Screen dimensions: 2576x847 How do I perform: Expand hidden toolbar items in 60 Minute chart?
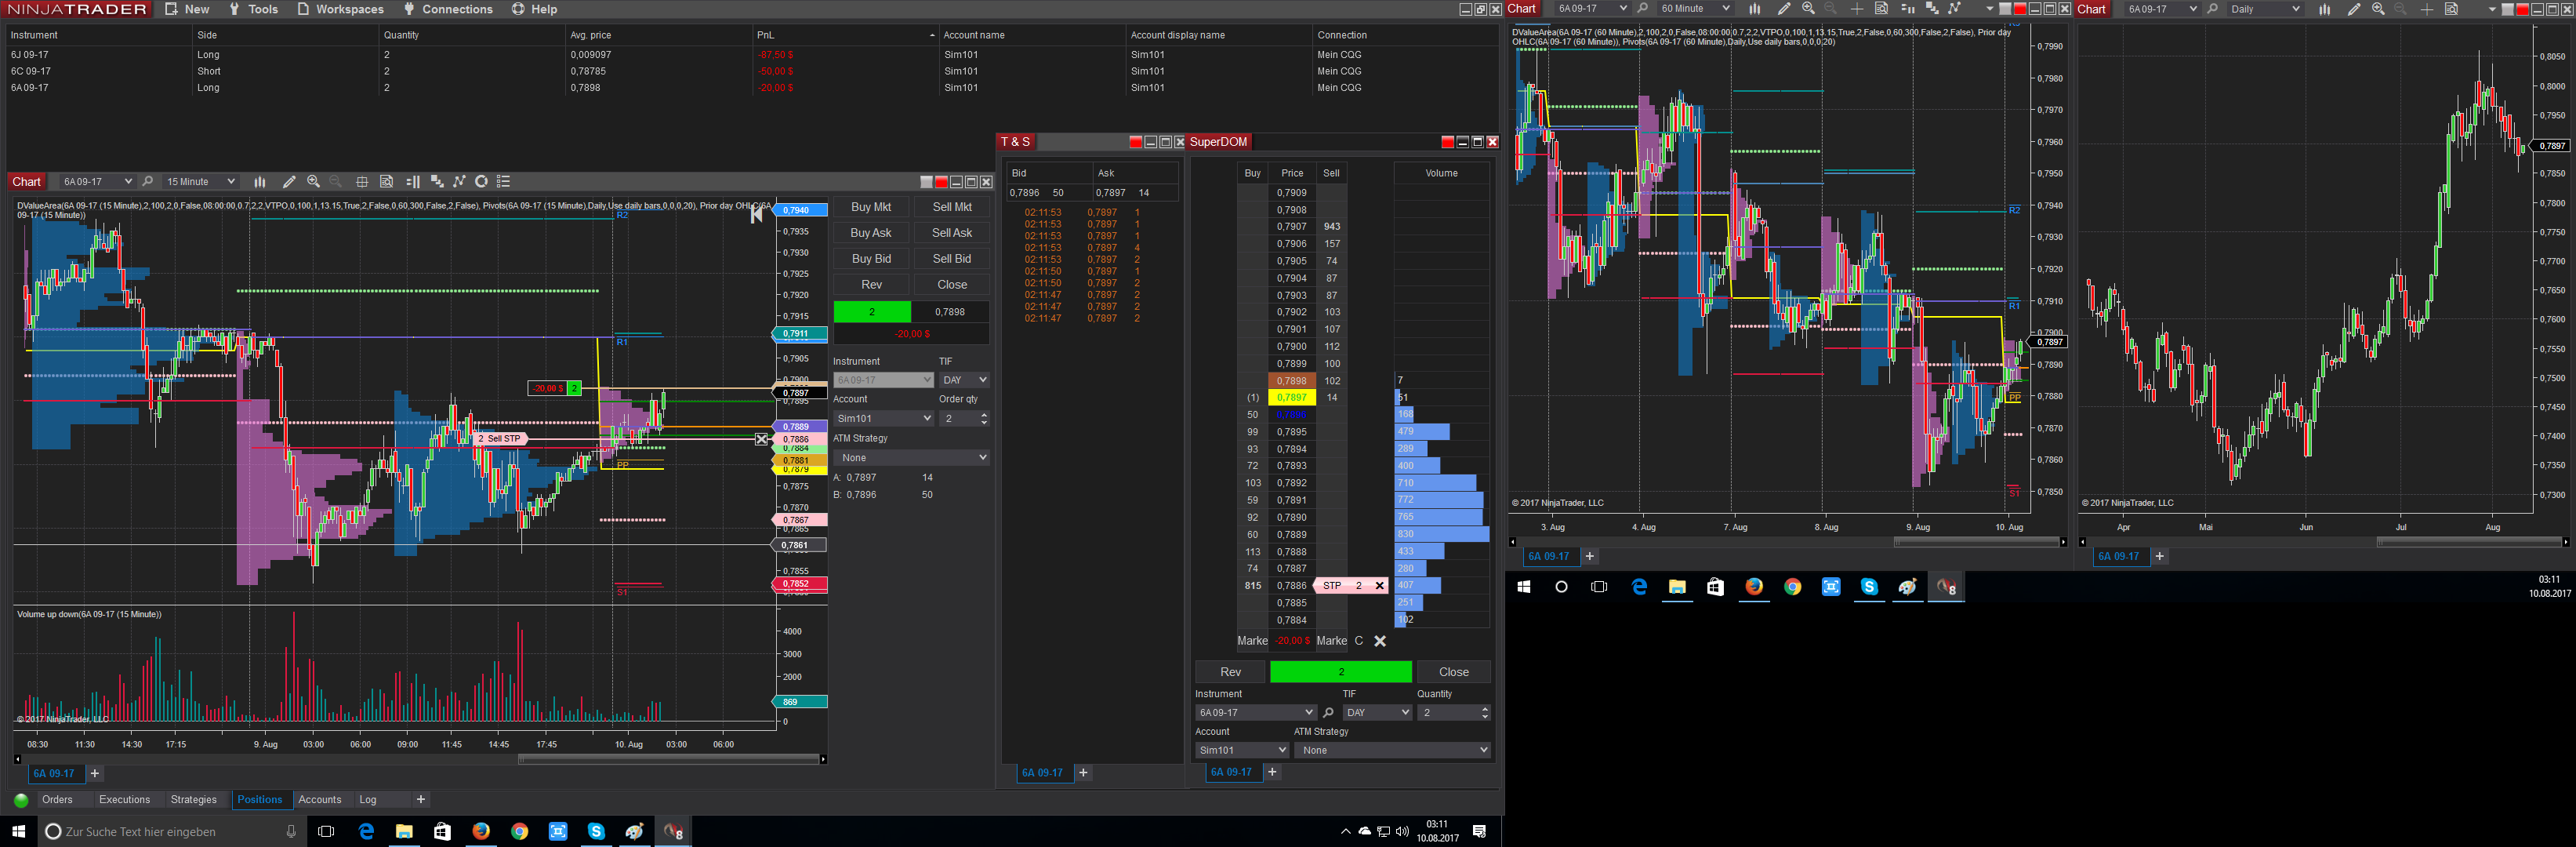point(1989,9)
